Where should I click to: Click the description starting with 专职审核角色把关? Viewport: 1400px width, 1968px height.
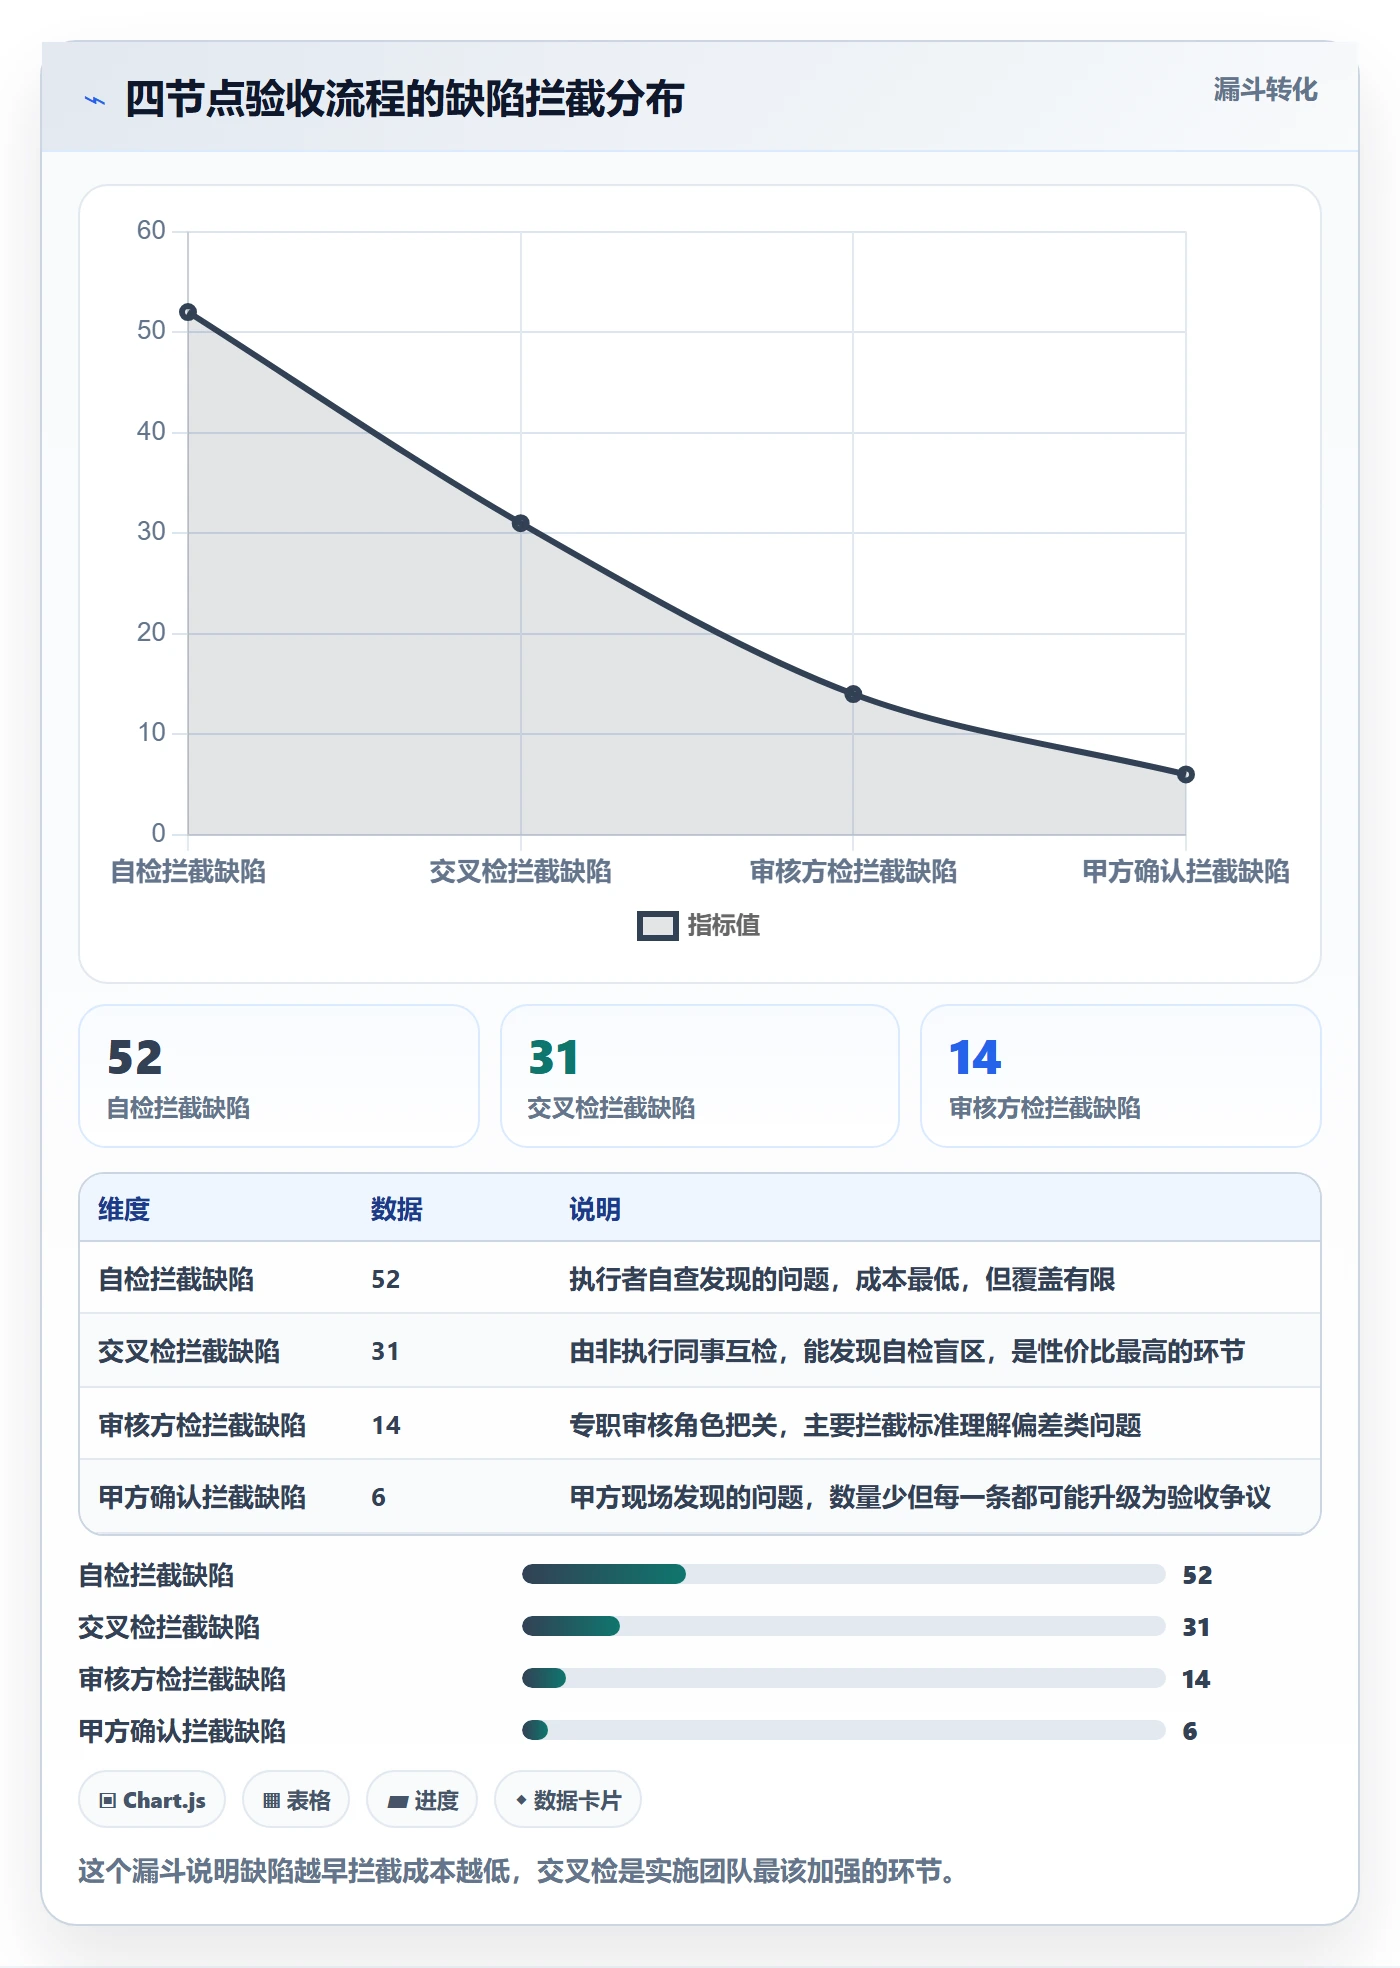coord(855,1425)
